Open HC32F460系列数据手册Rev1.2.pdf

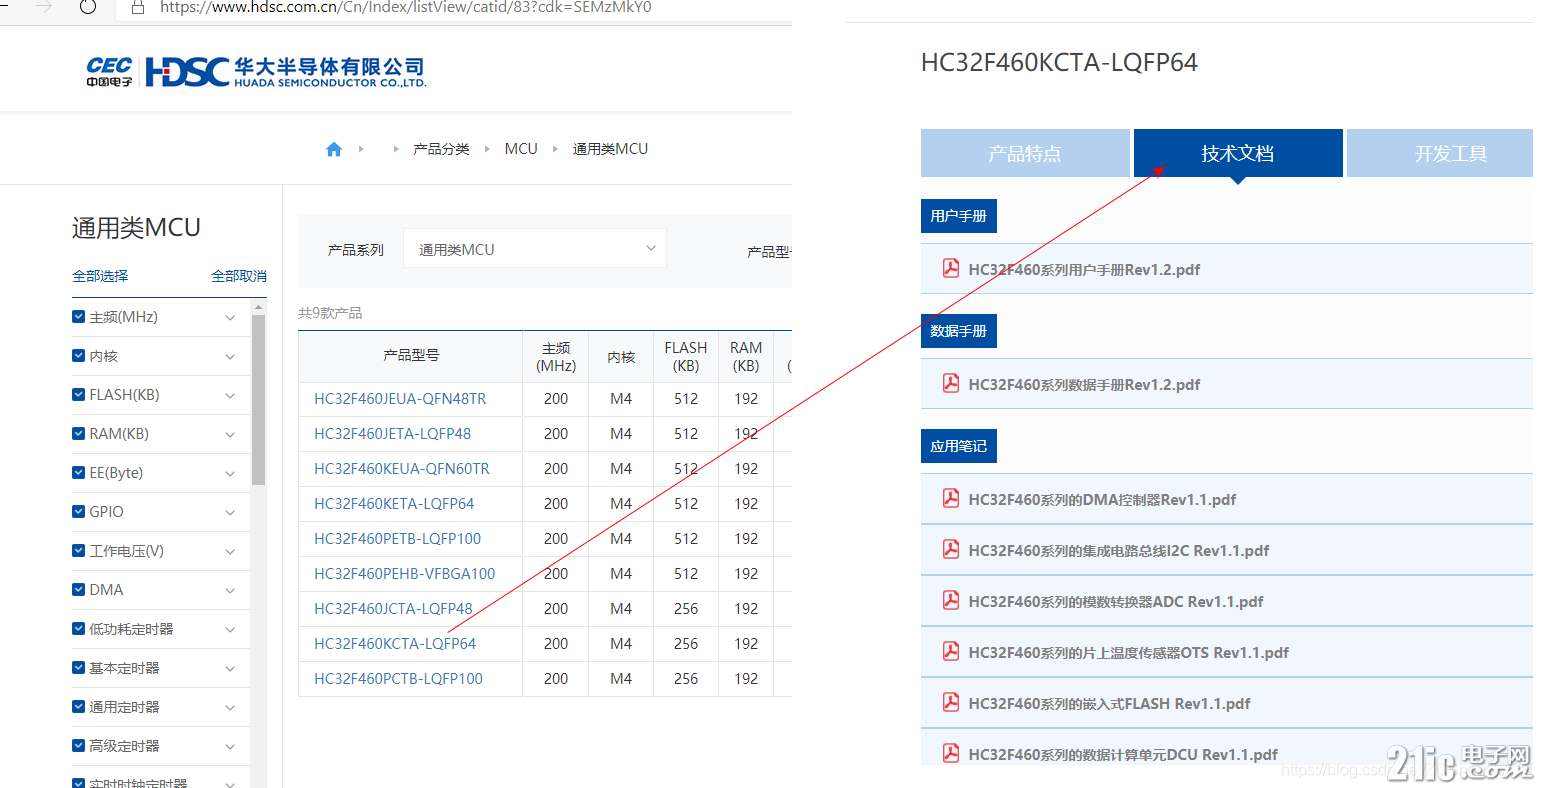[1084, 384]
